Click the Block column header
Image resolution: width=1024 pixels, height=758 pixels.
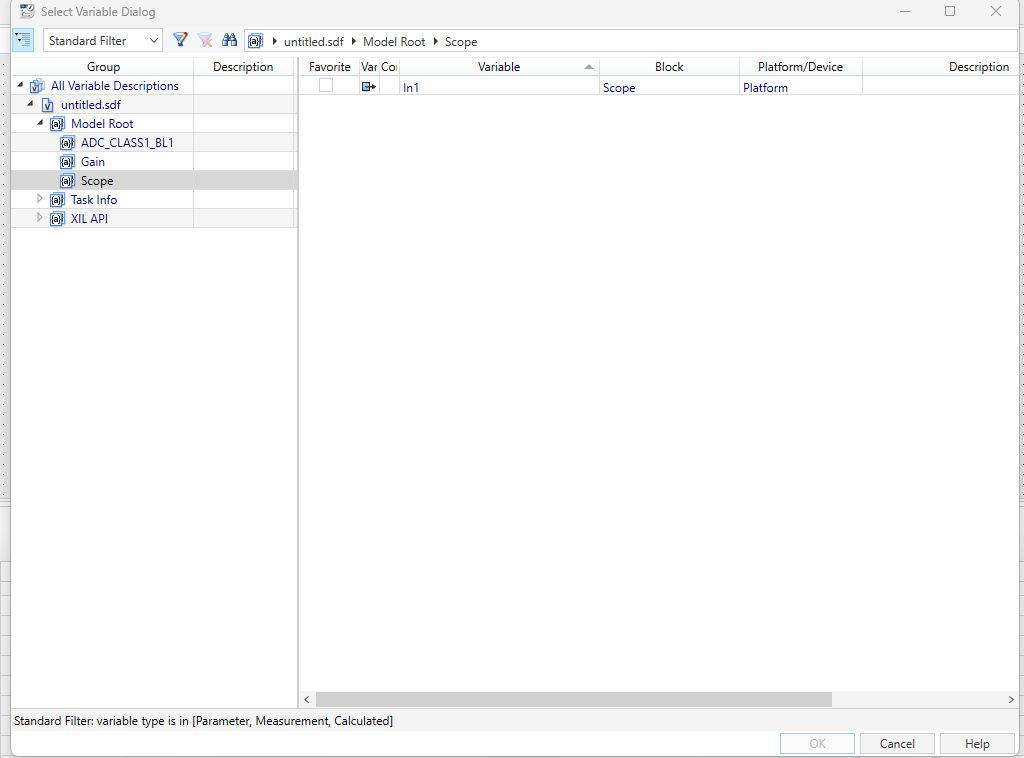[x=669, y=67]
